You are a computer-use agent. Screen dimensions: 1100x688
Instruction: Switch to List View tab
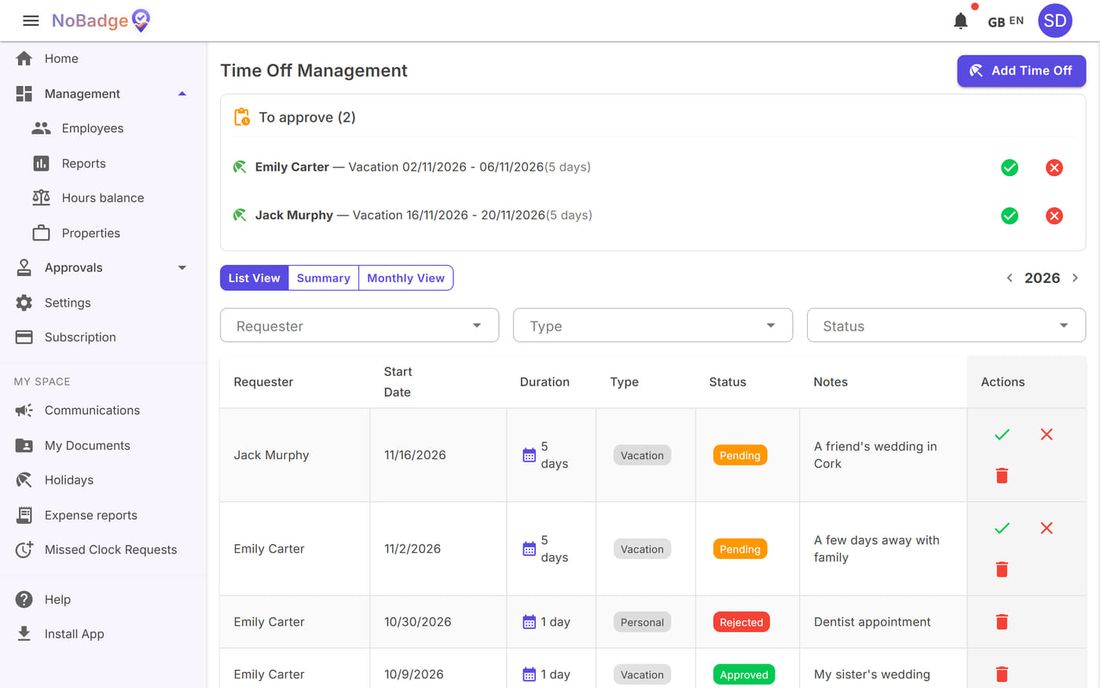point(254,278)
